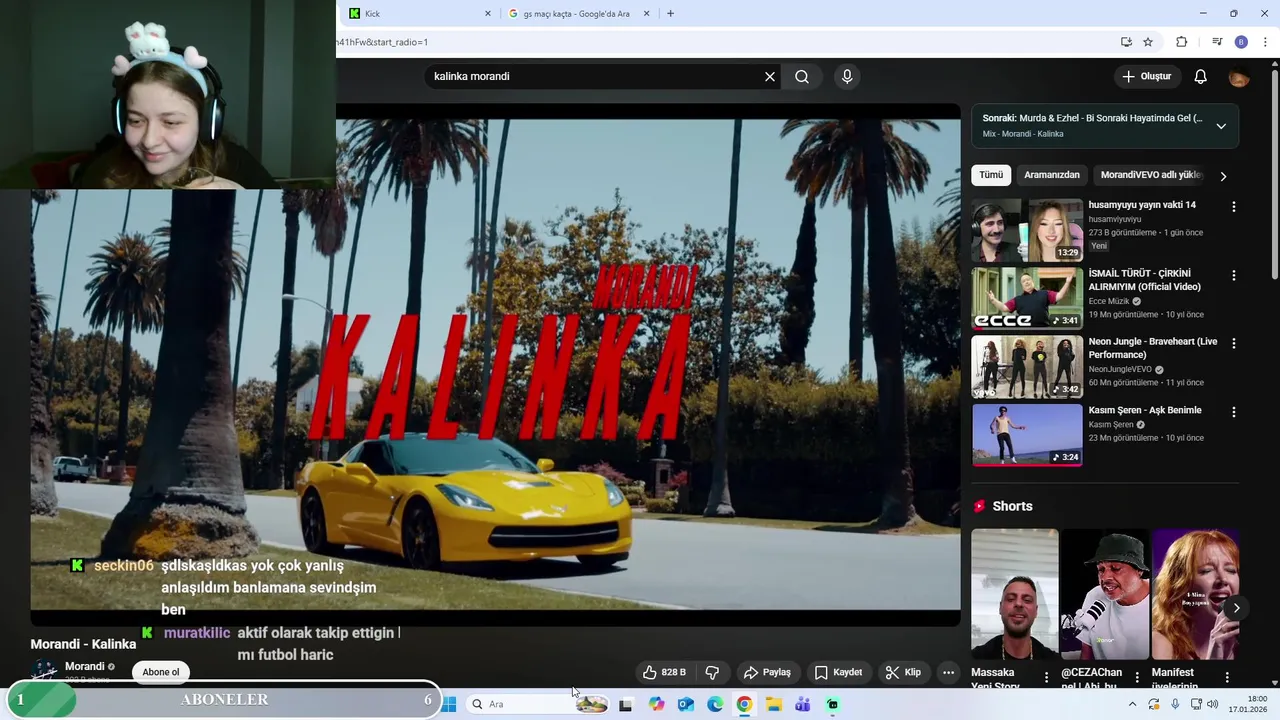Viewport: 1280px width, 720px height.
Task: Show more filter chips with right arrow
Action: point(1223,176)
